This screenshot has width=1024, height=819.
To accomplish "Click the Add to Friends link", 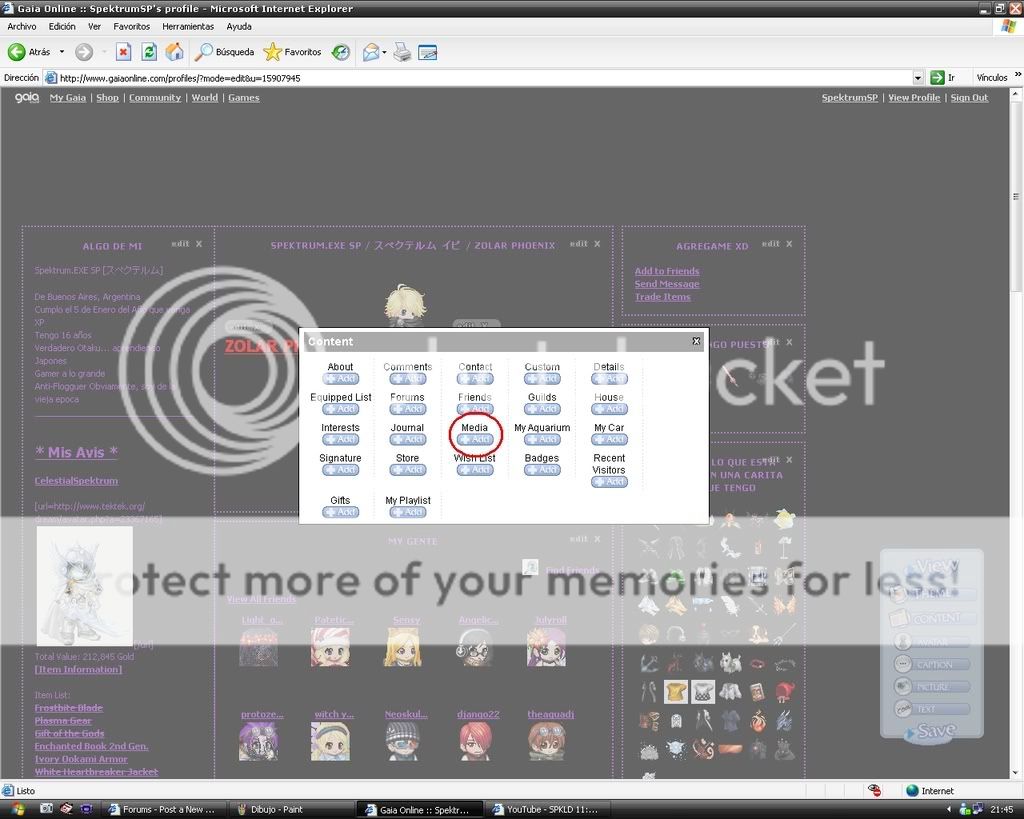I will (666, 270).
